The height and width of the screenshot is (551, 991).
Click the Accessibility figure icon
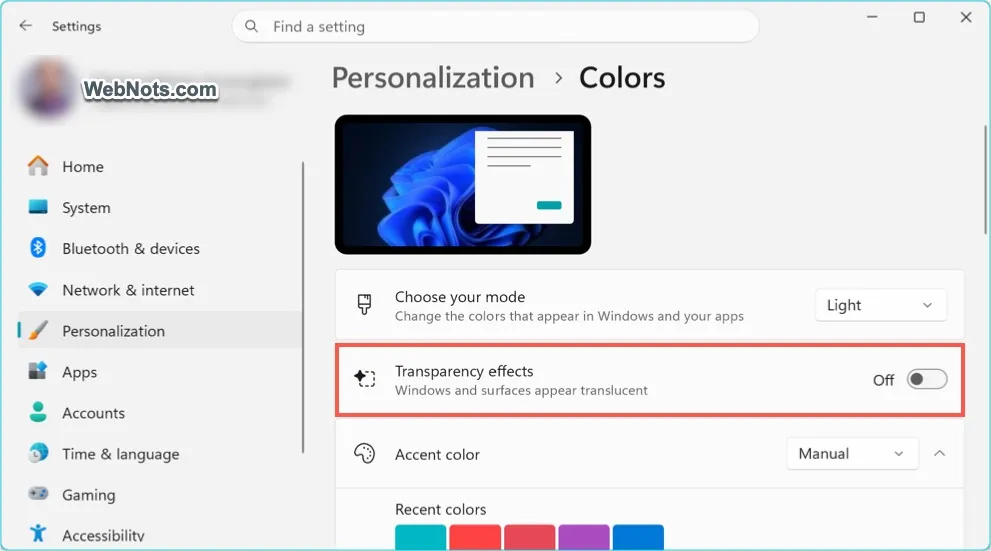tap(38, 534)
